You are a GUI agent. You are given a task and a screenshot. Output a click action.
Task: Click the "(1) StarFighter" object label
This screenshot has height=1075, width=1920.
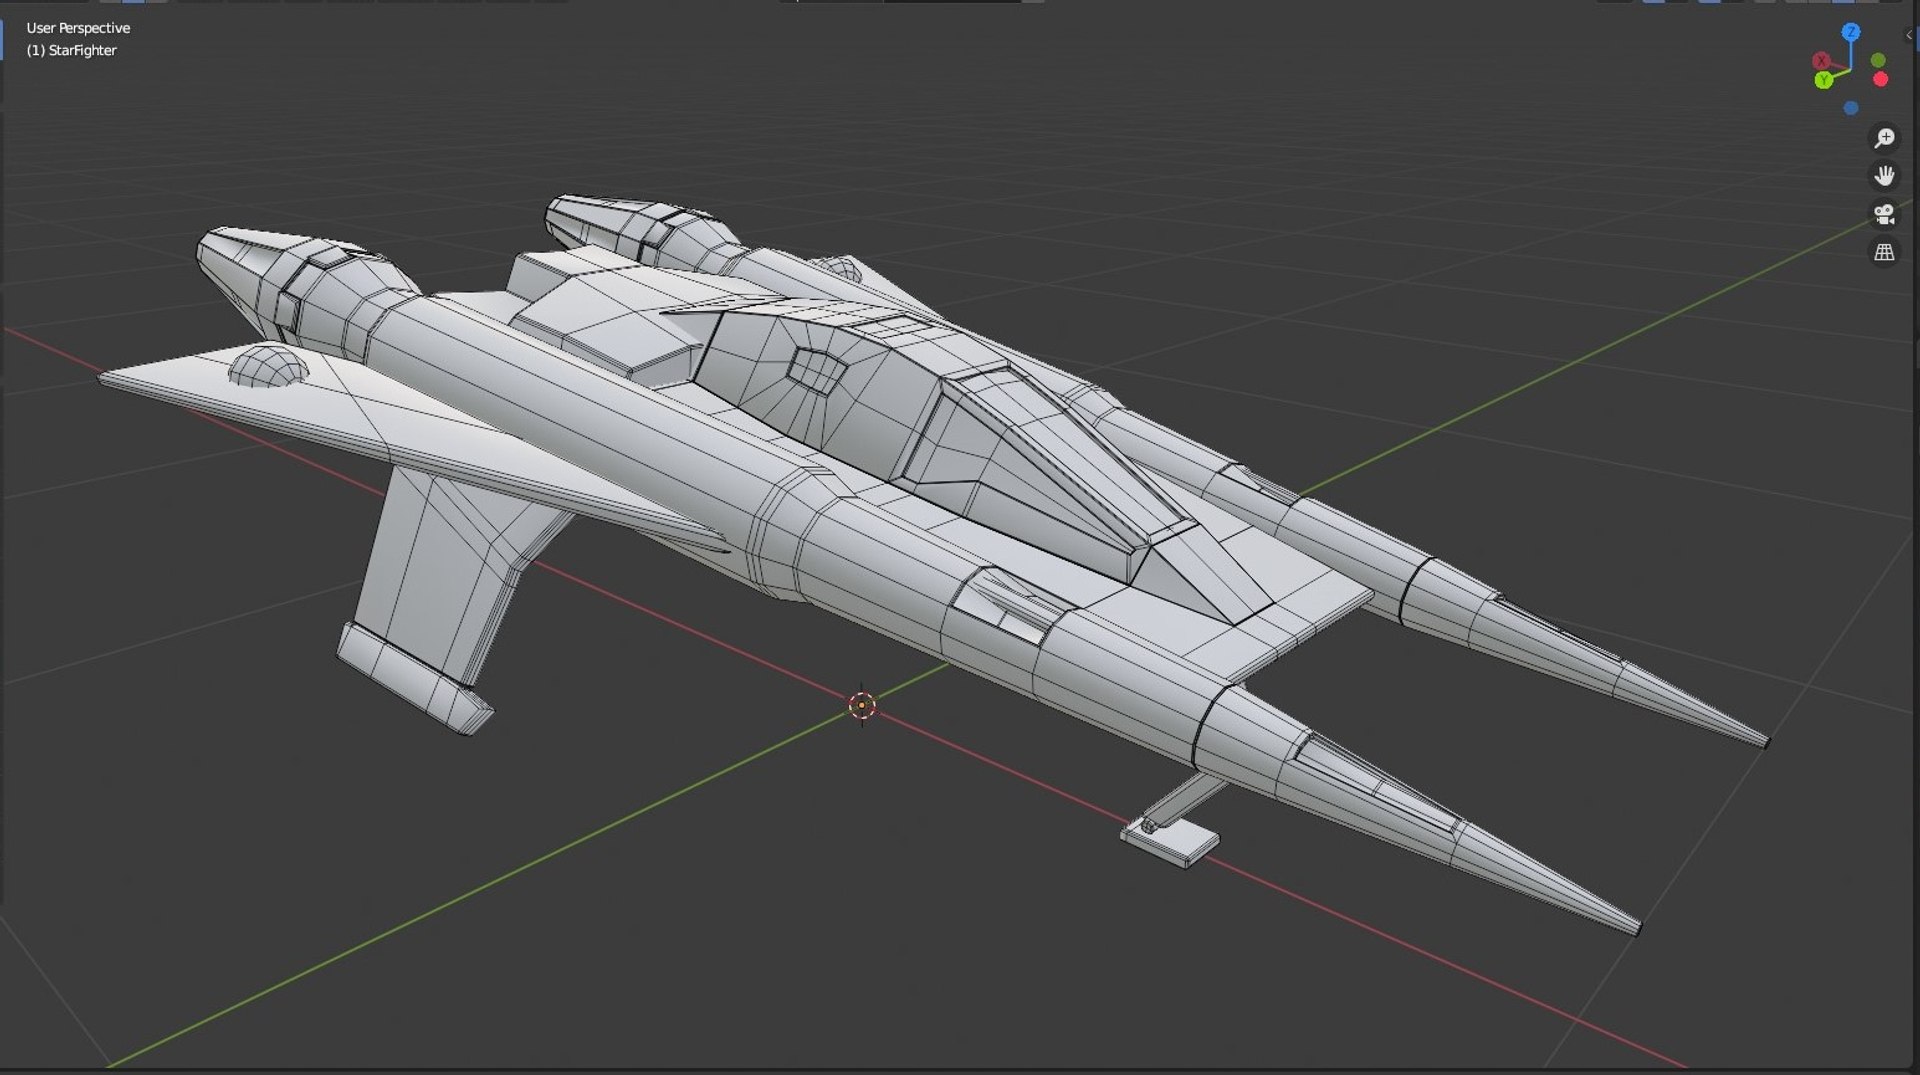[x=71, y=50]
